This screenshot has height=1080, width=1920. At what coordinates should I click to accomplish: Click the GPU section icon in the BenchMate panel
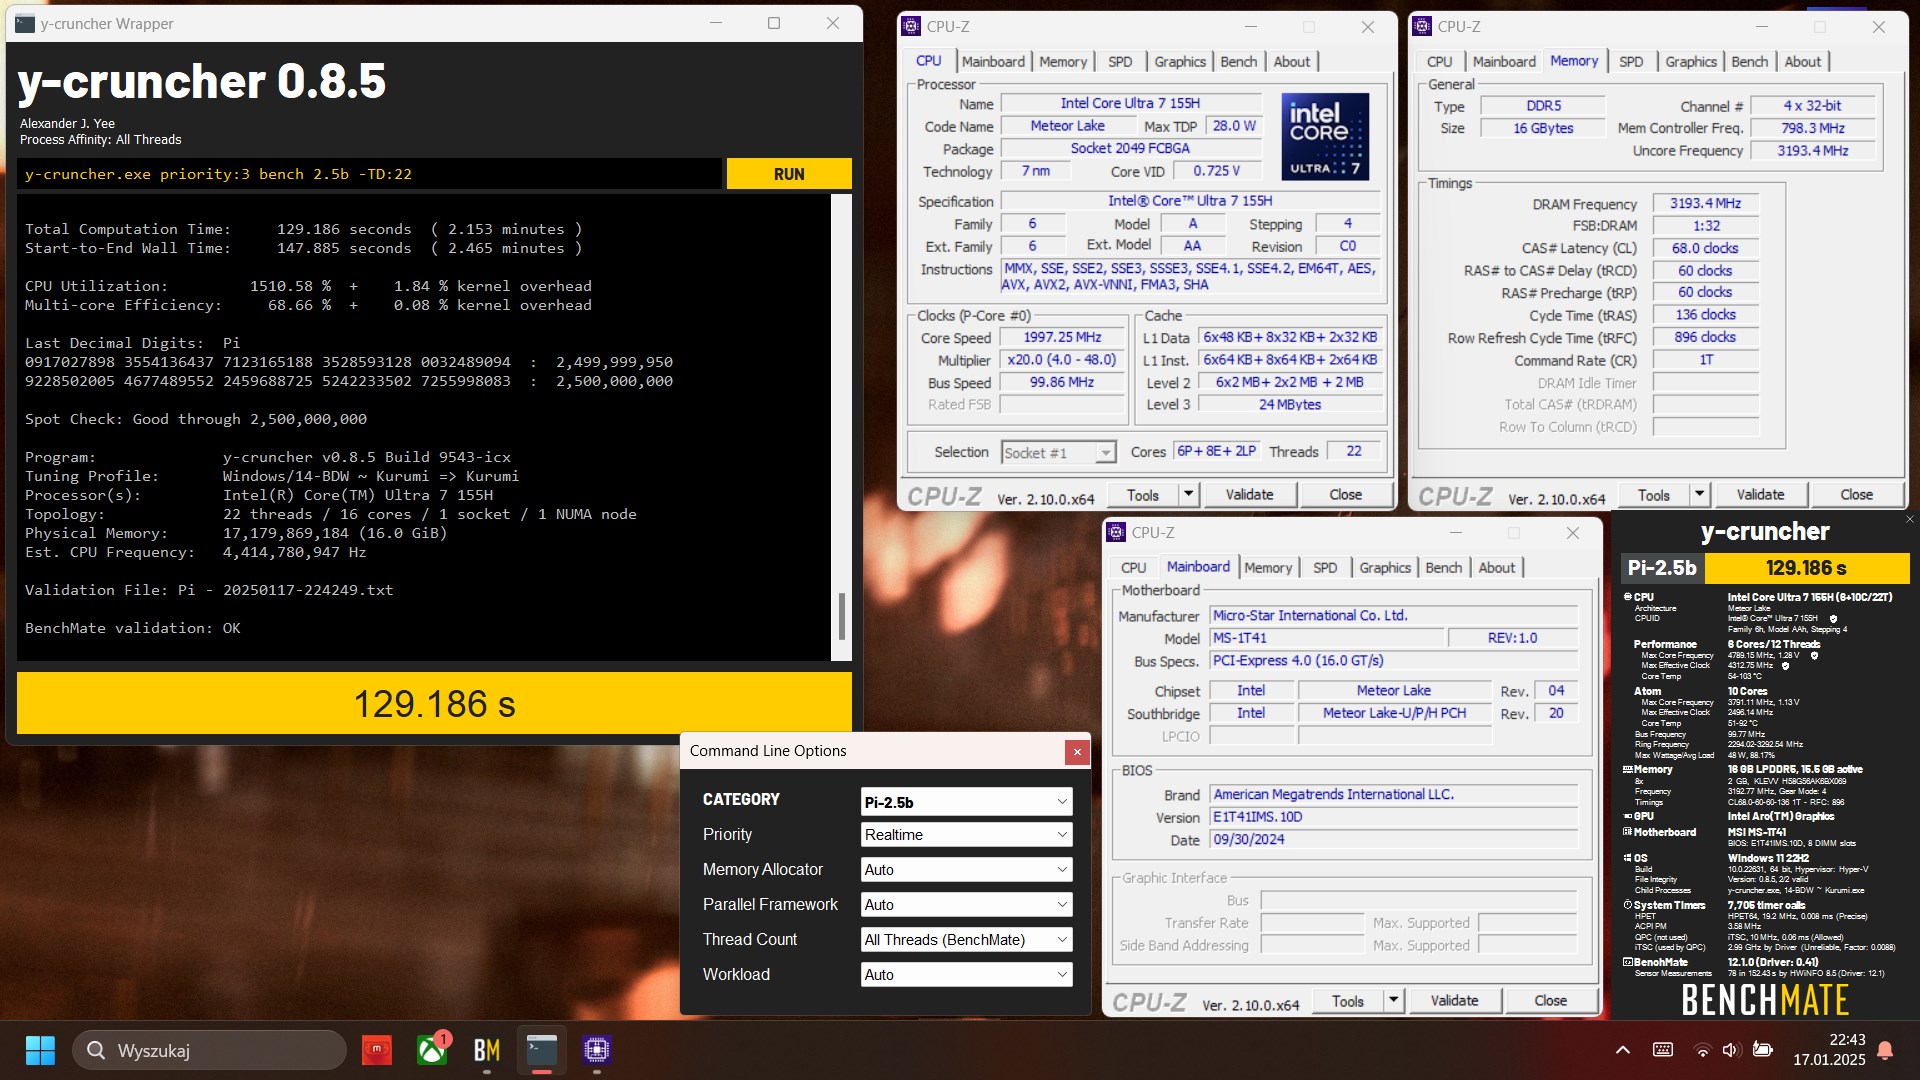click(x=1627, y=816)
